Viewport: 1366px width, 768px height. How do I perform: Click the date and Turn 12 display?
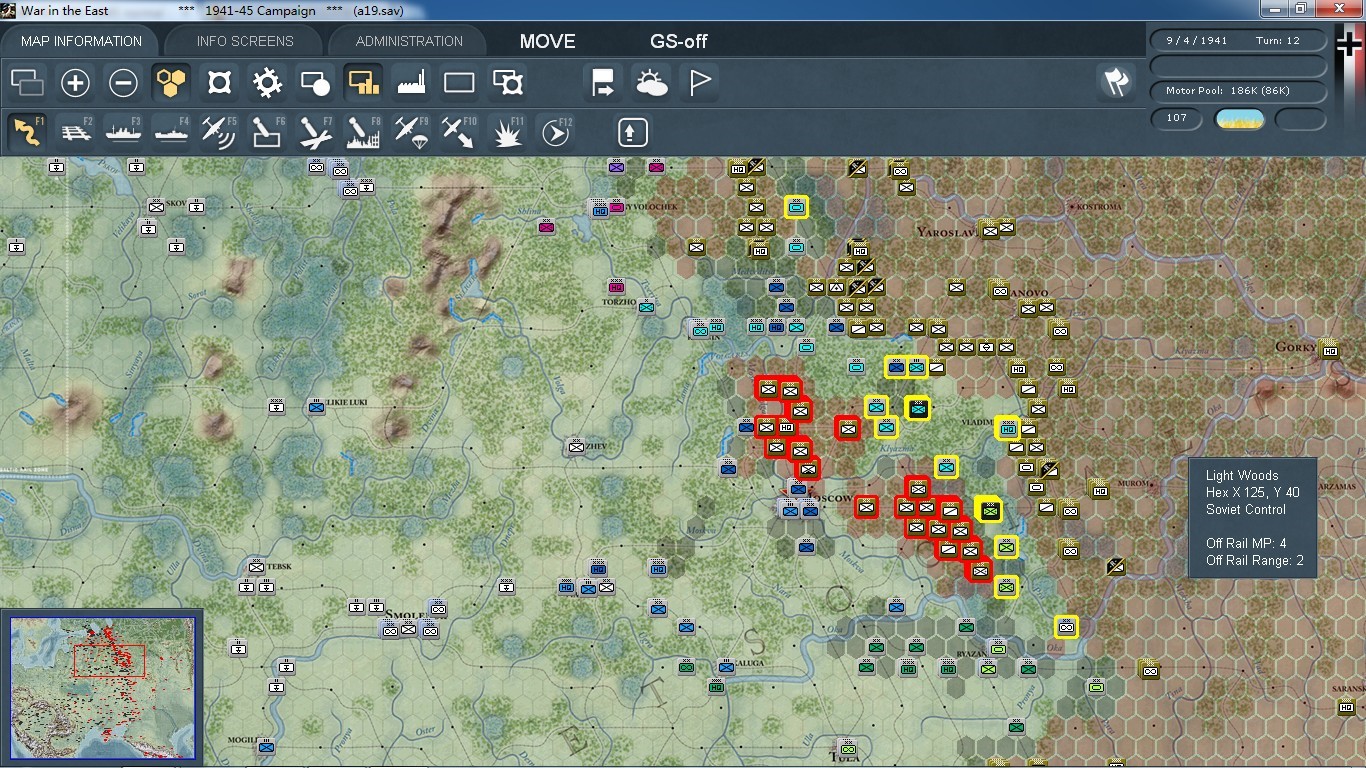[1239, 41]
